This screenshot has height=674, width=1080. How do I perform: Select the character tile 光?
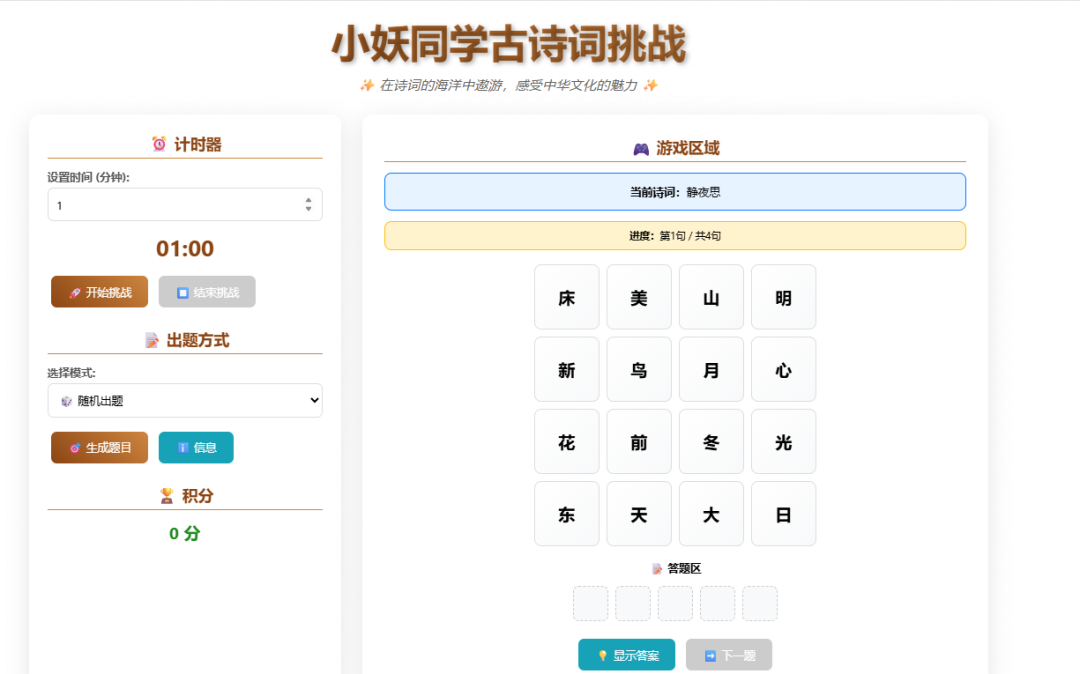coord(784,442)
